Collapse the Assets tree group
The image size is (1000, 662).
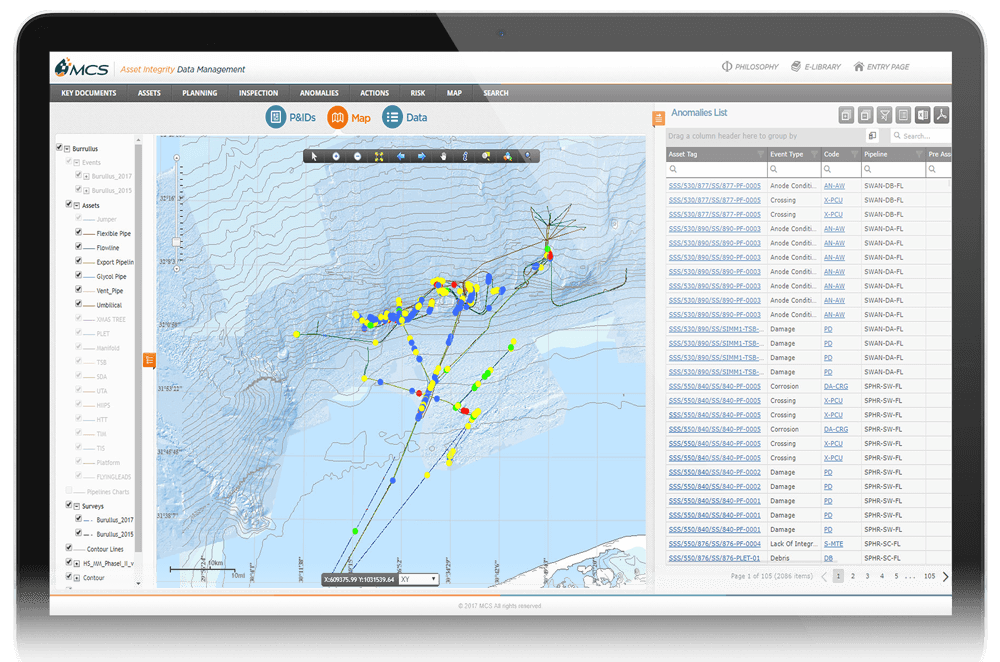pyautogui.click(x=77, y=205)
